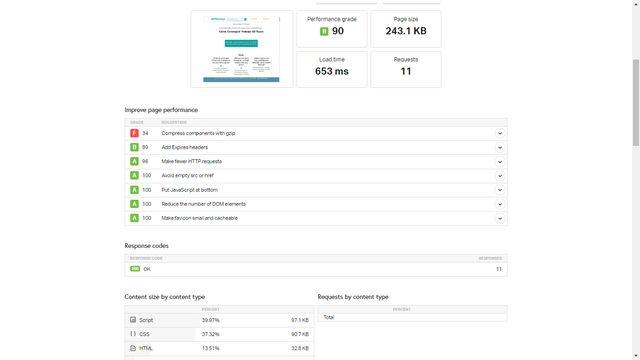Image resolution: width=640 pixels, height=360 pixels.
Task: Click the 653 ms load time value
Action: click(x=332, y=71)
